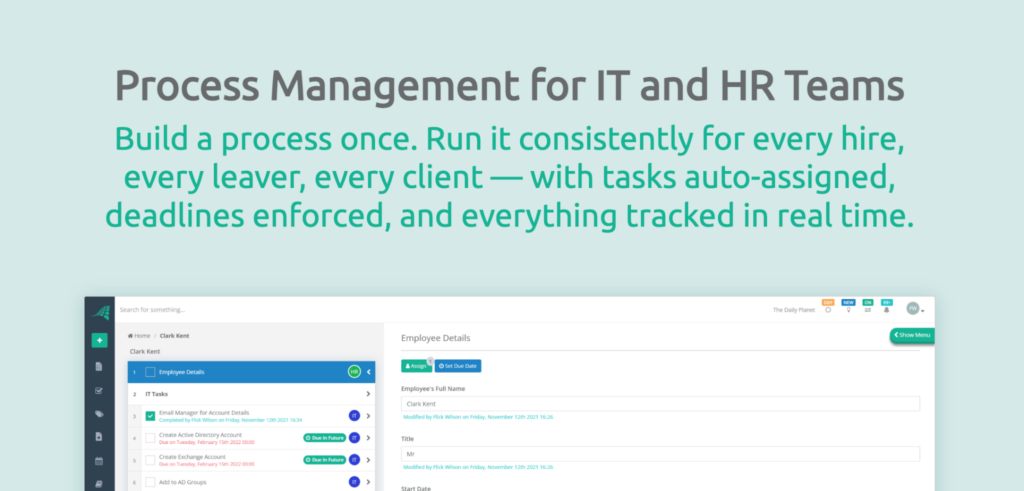Check Create Exchange Account checkbox
Screen dimensions: 1024x491
(150, 460)
